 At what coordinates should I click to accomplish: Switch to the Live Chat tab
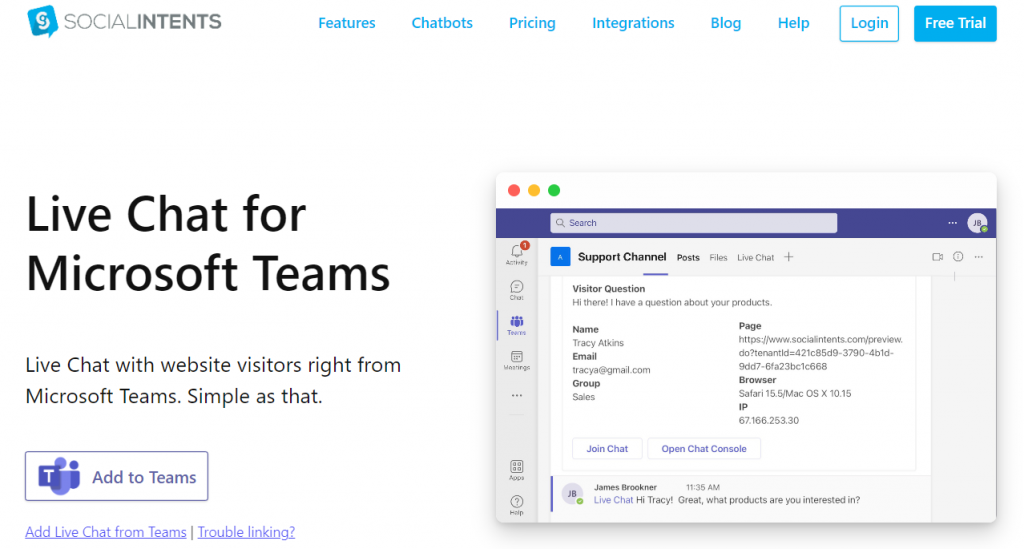click(x=756, y=258)
